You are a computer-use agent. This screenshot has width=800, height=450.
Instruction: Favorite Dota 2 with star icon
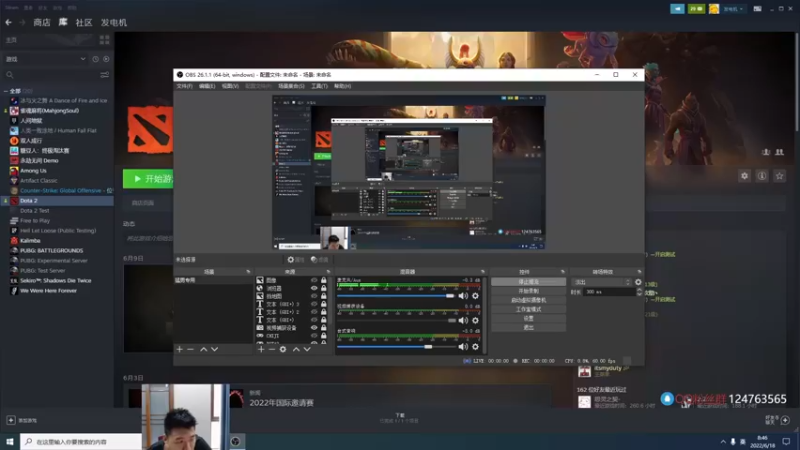point(780,176)
